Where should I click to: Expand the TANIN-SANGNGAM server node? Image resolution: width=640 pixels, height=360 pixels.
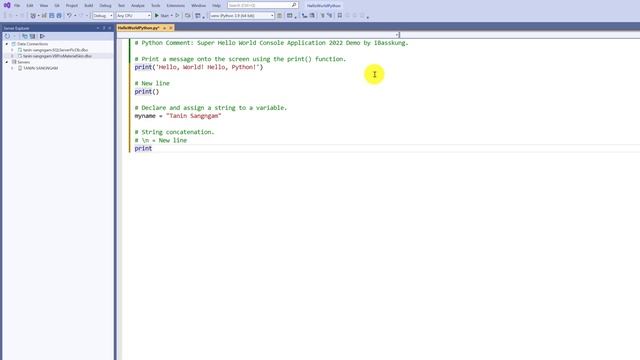pyautogui.click(x=12, y=68)
